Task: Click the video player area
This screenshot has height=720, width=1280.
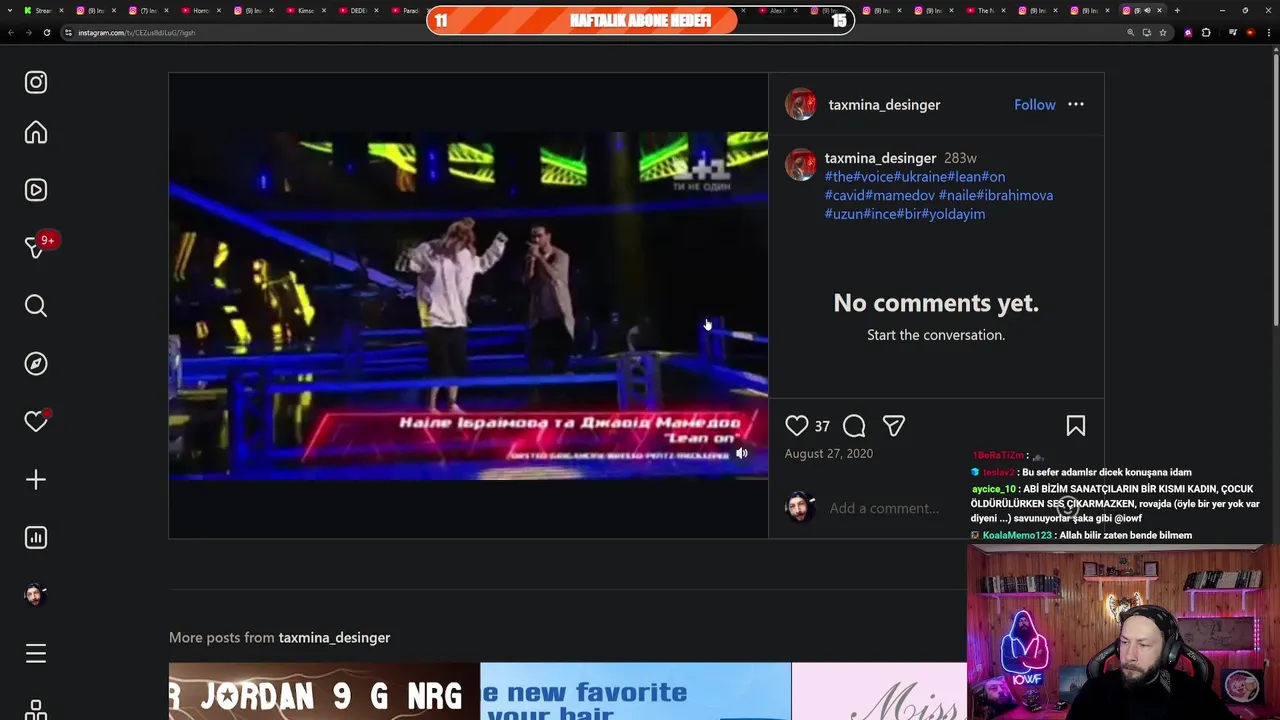Action: (468, 305)
